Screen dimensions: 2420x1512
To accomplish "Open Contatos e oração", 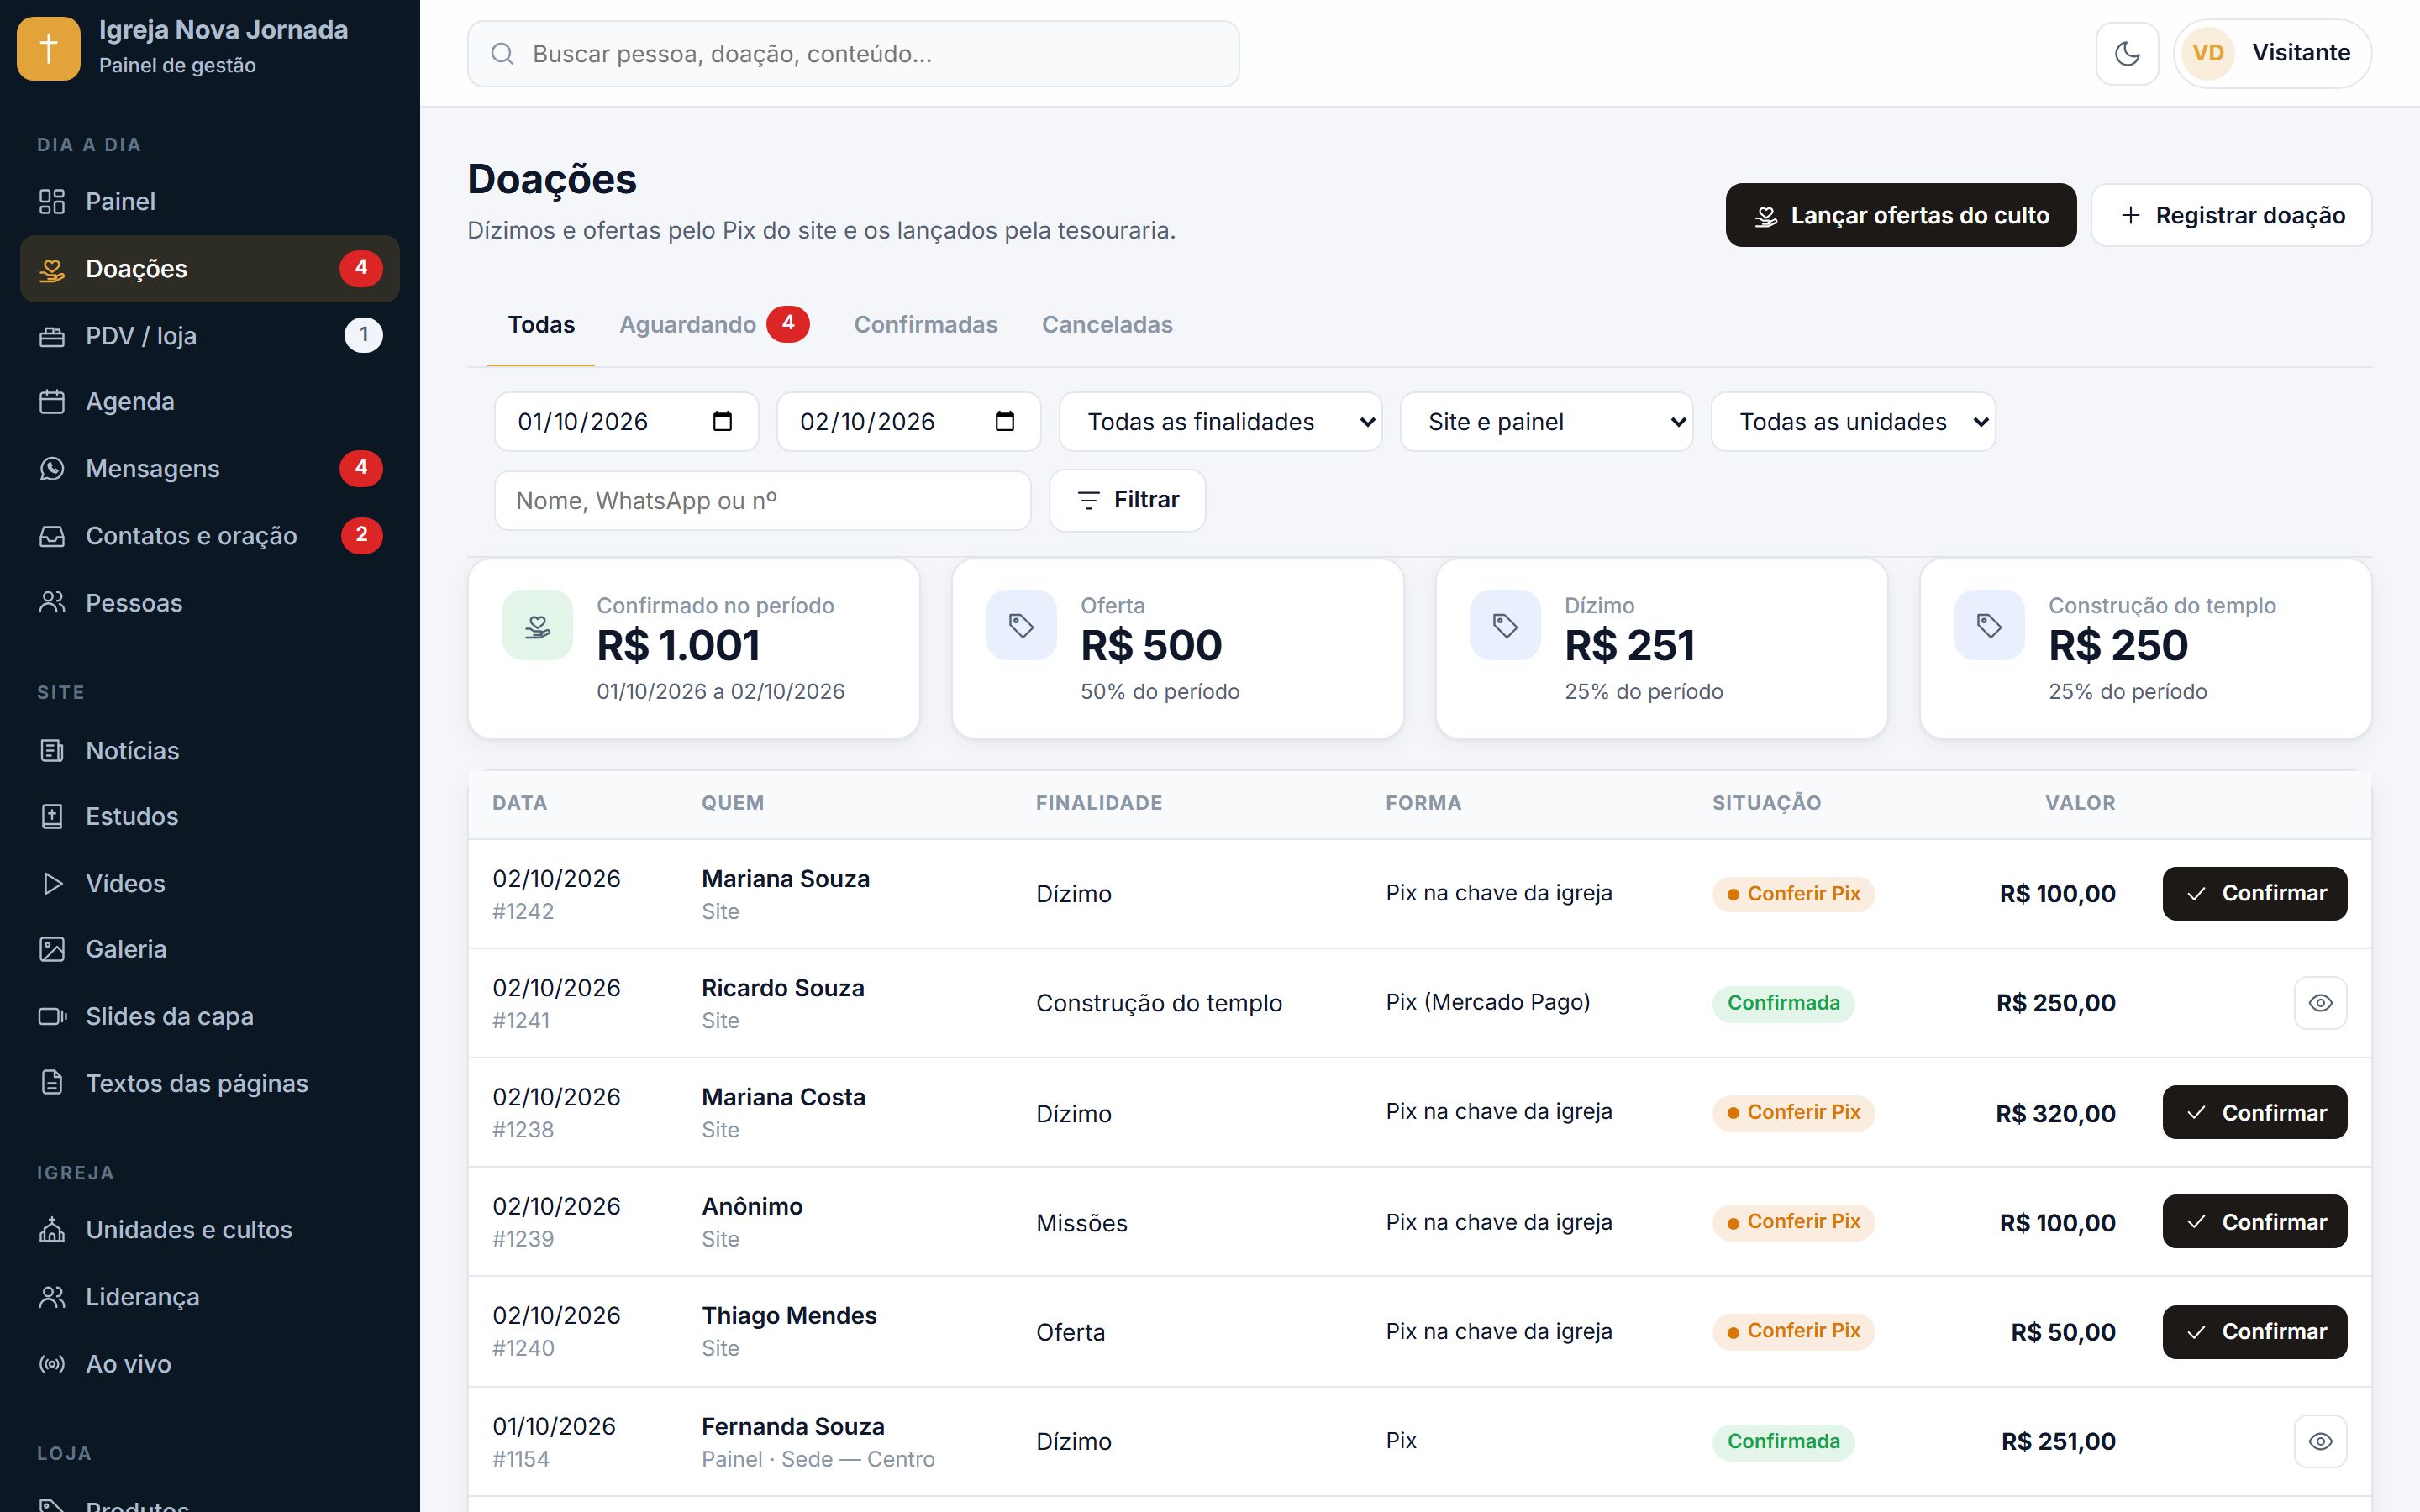I will point(210,535).
